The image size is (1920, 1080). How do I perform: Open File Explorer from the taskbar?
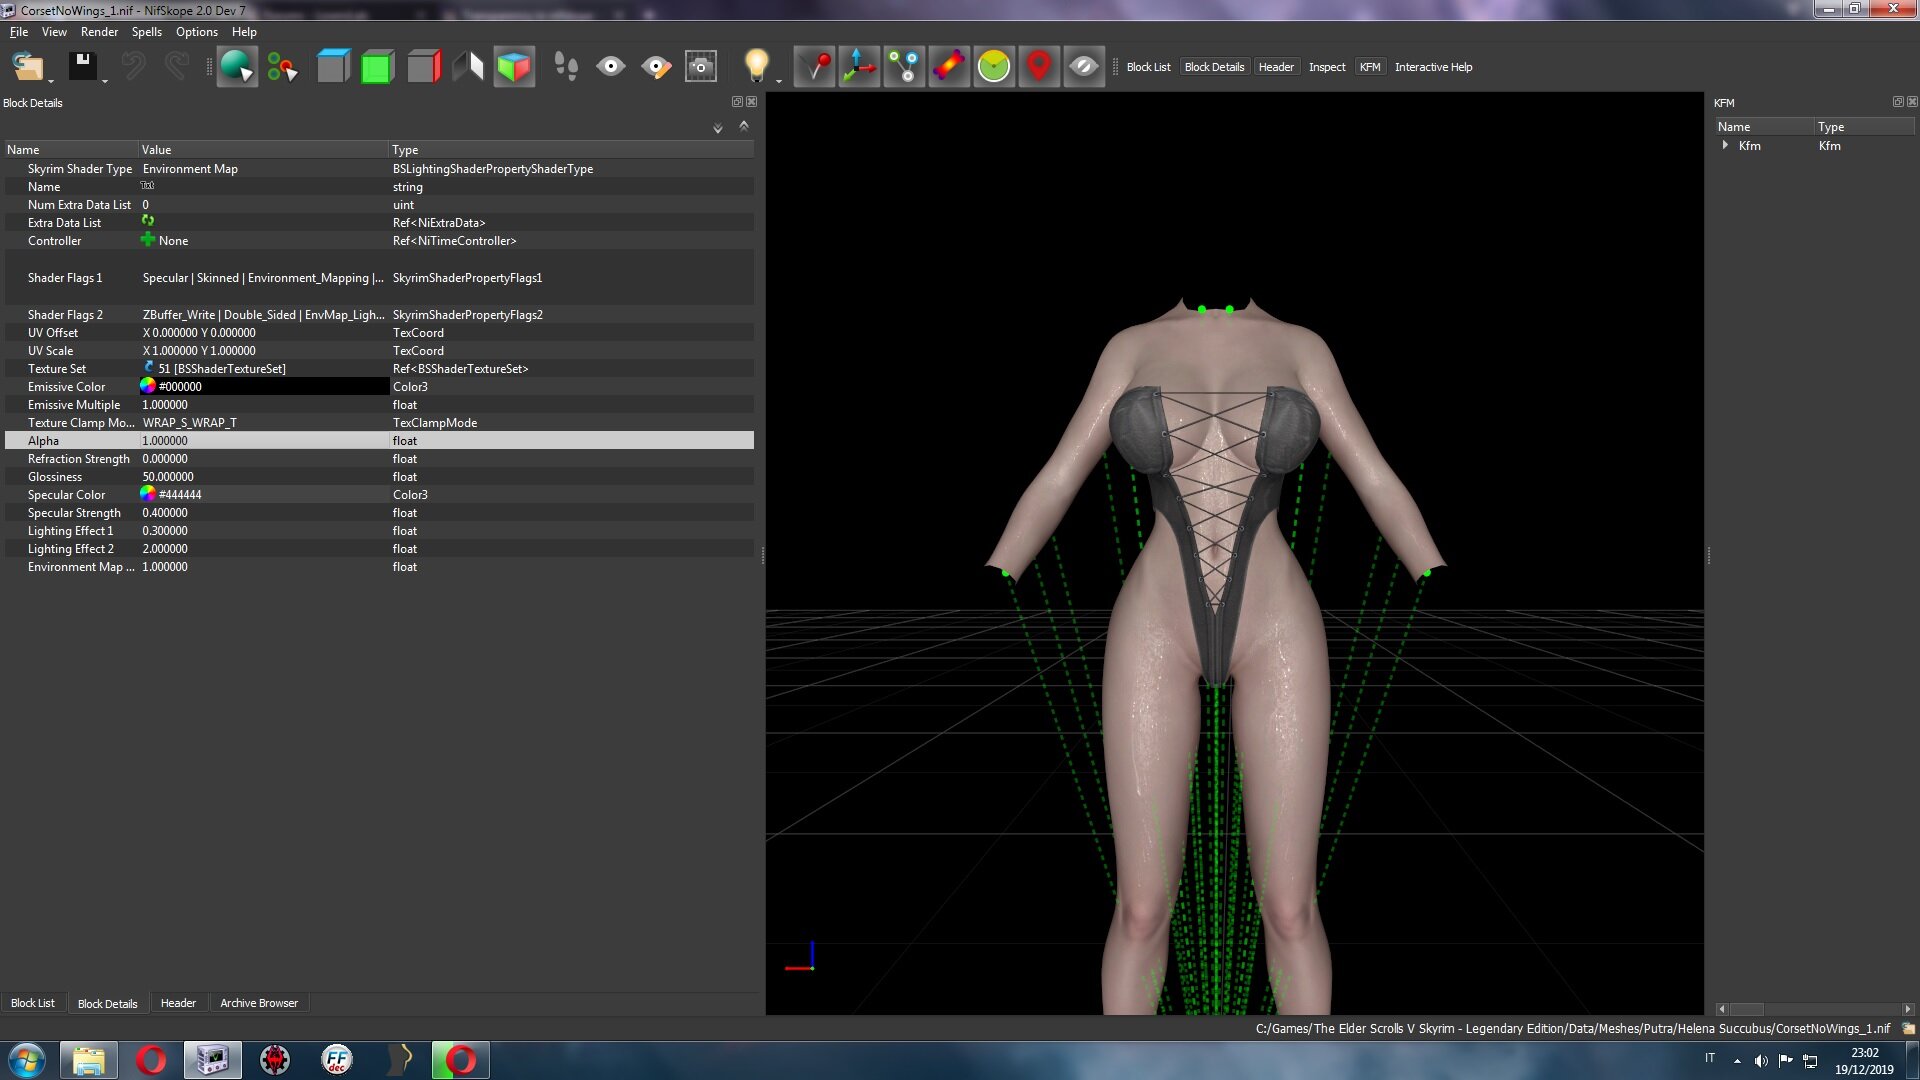(x=89, y=1060)
